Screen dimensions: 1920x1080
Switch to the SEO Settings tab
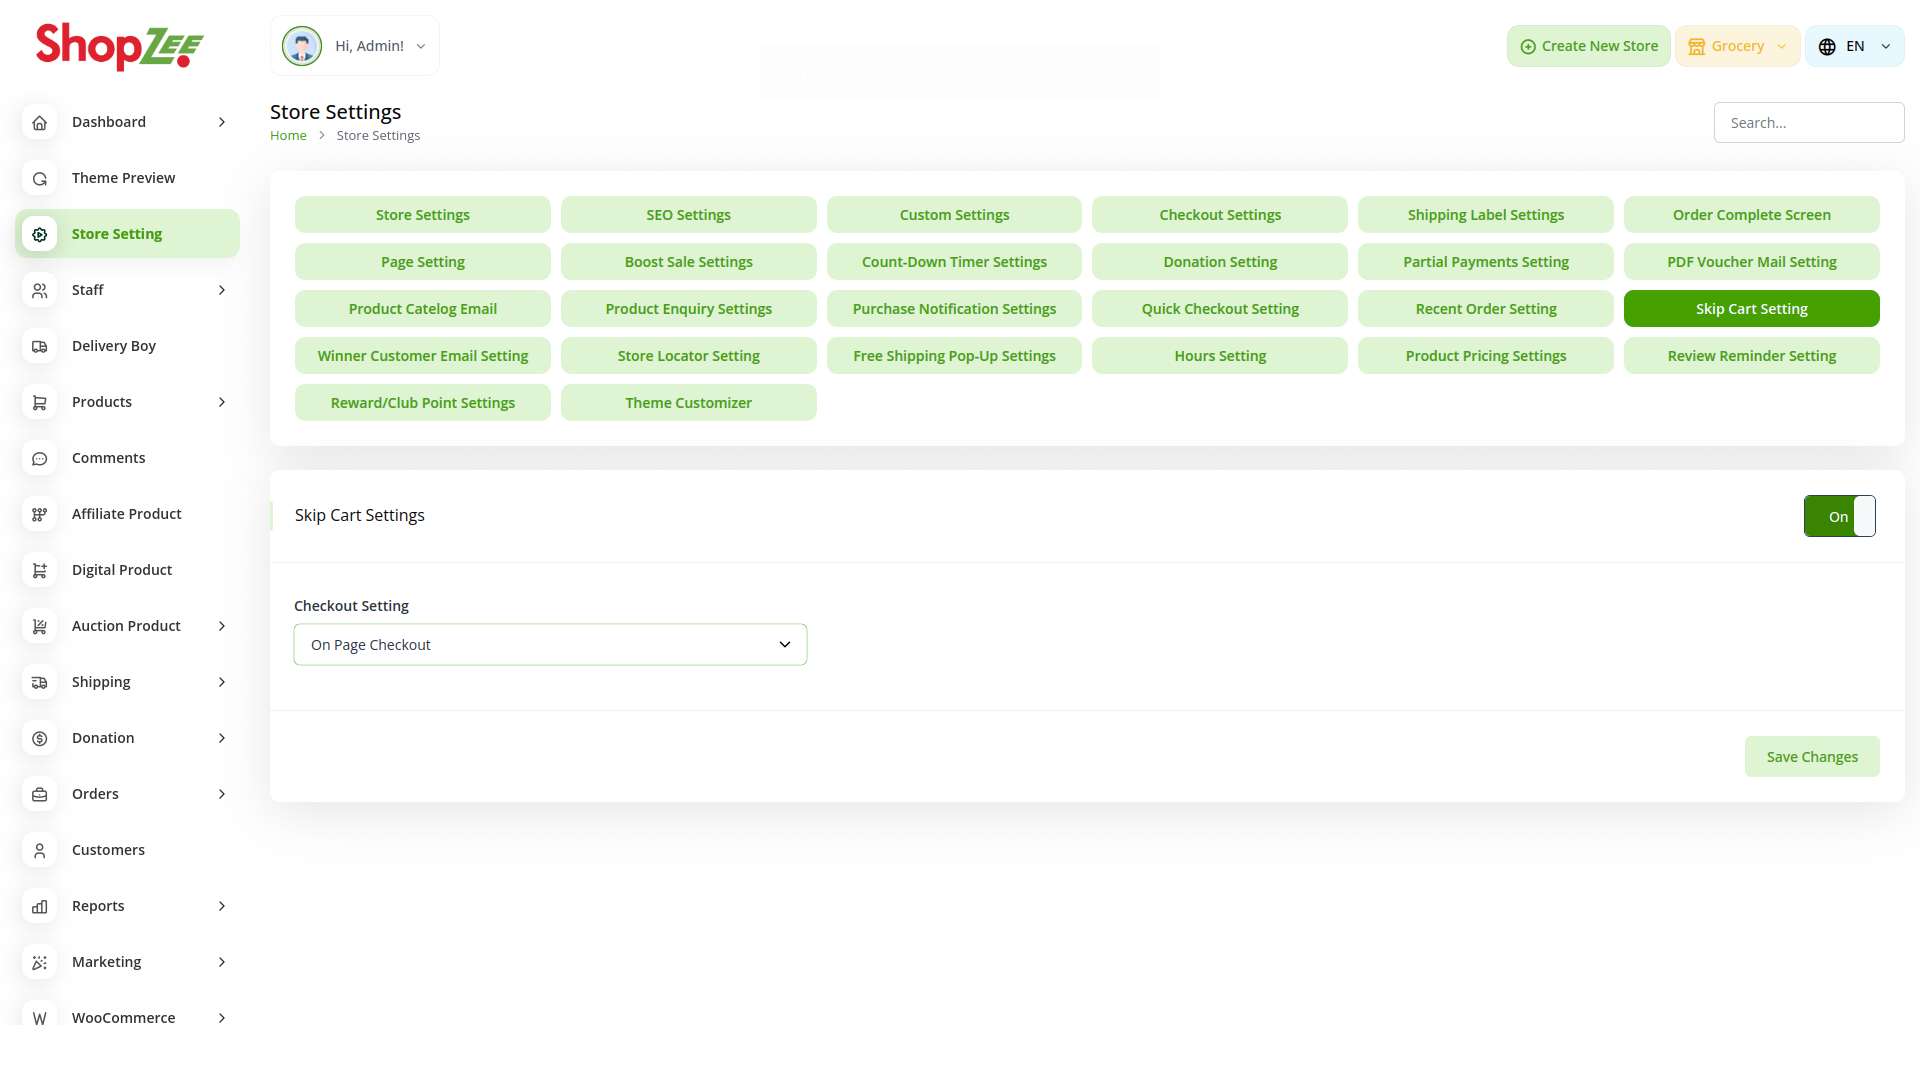[x=688, y=215]
